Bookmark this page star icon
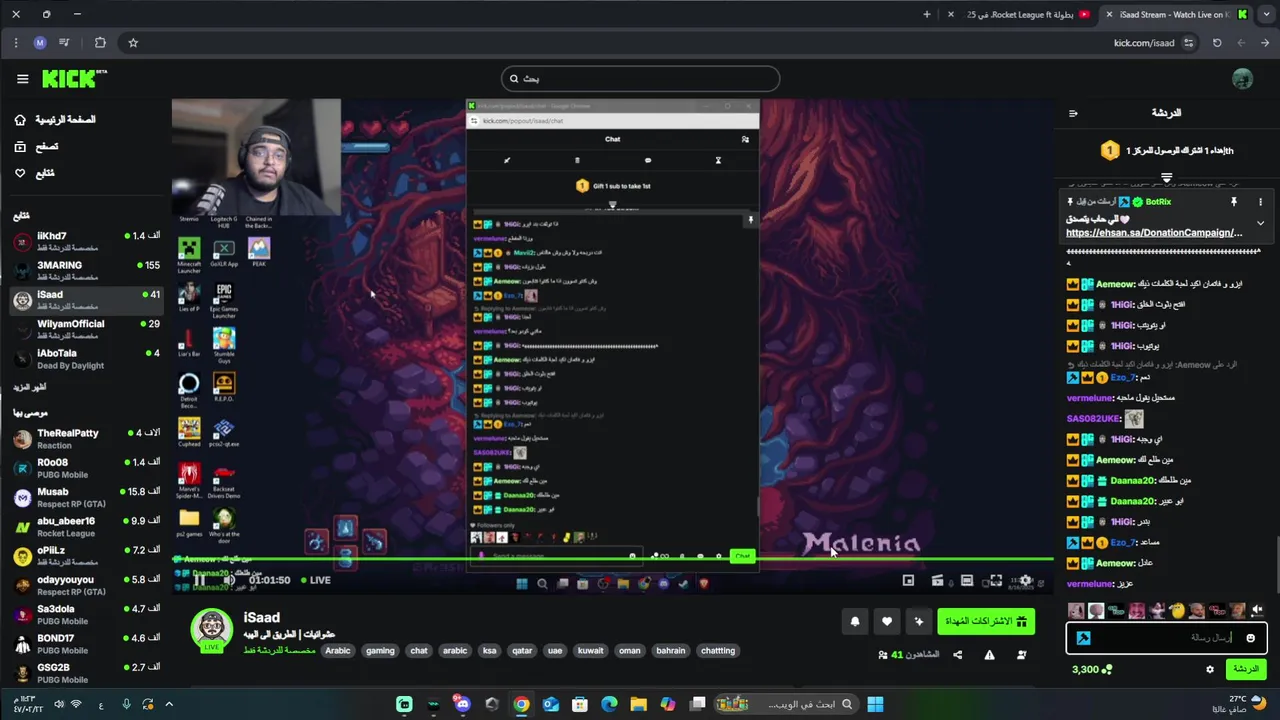 point(133,43)
